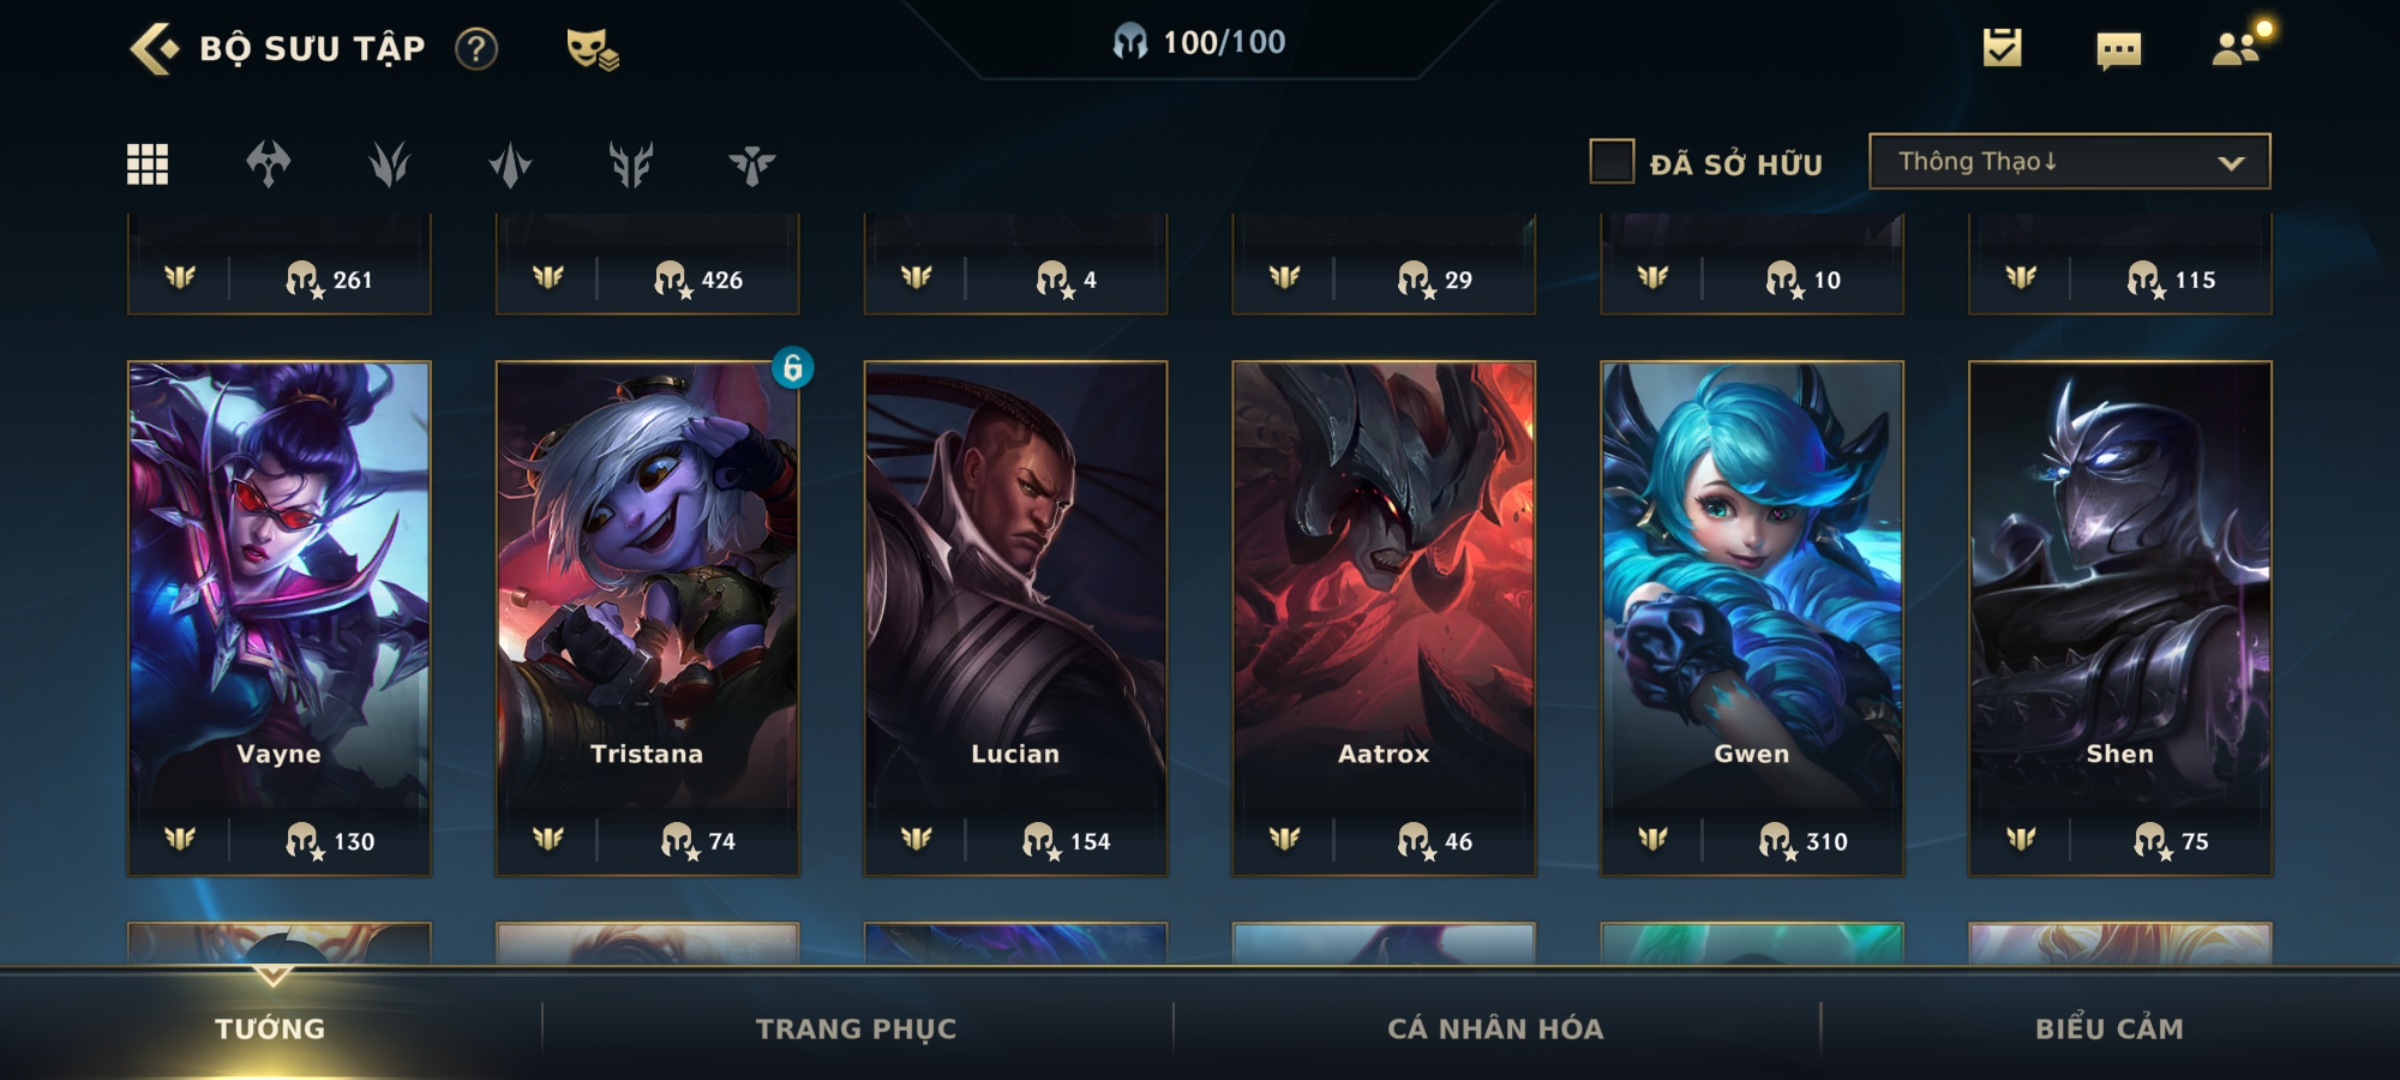The image size is (2400, 1080).
Task: Filter champions by the axe-helmet role icon
Action: (x=268, y=164)
